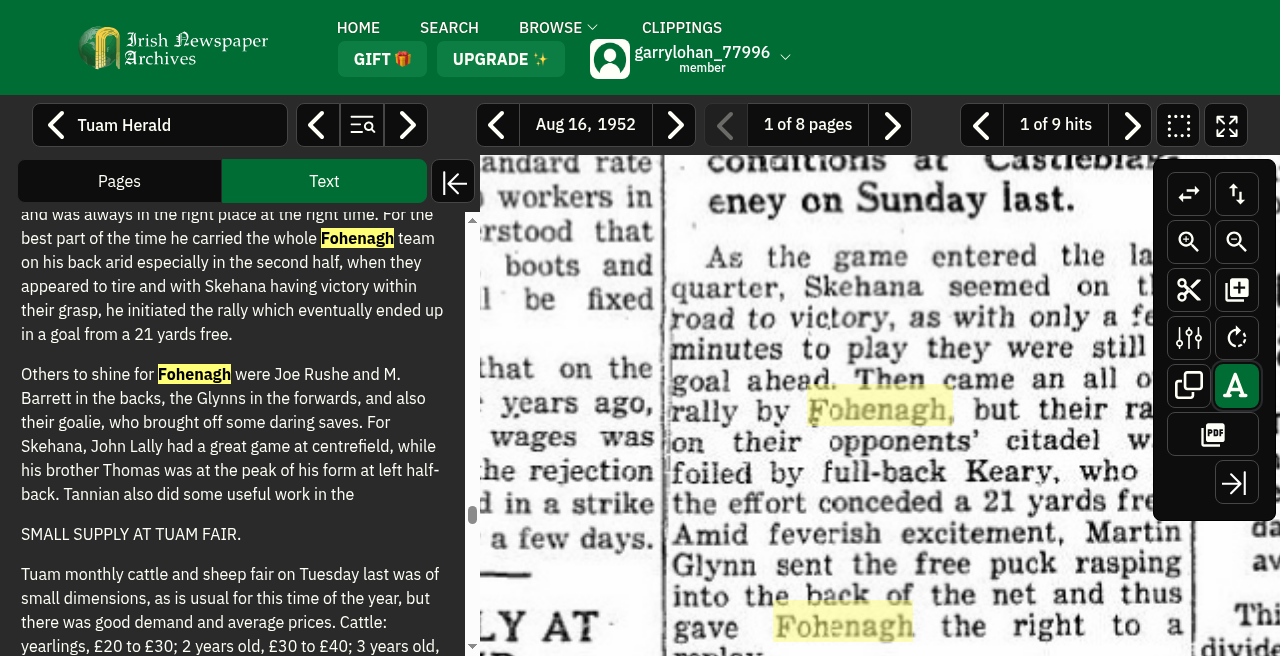Click the user avatar icon
The height and width of the screenshot is (656, 1280).
610,59
